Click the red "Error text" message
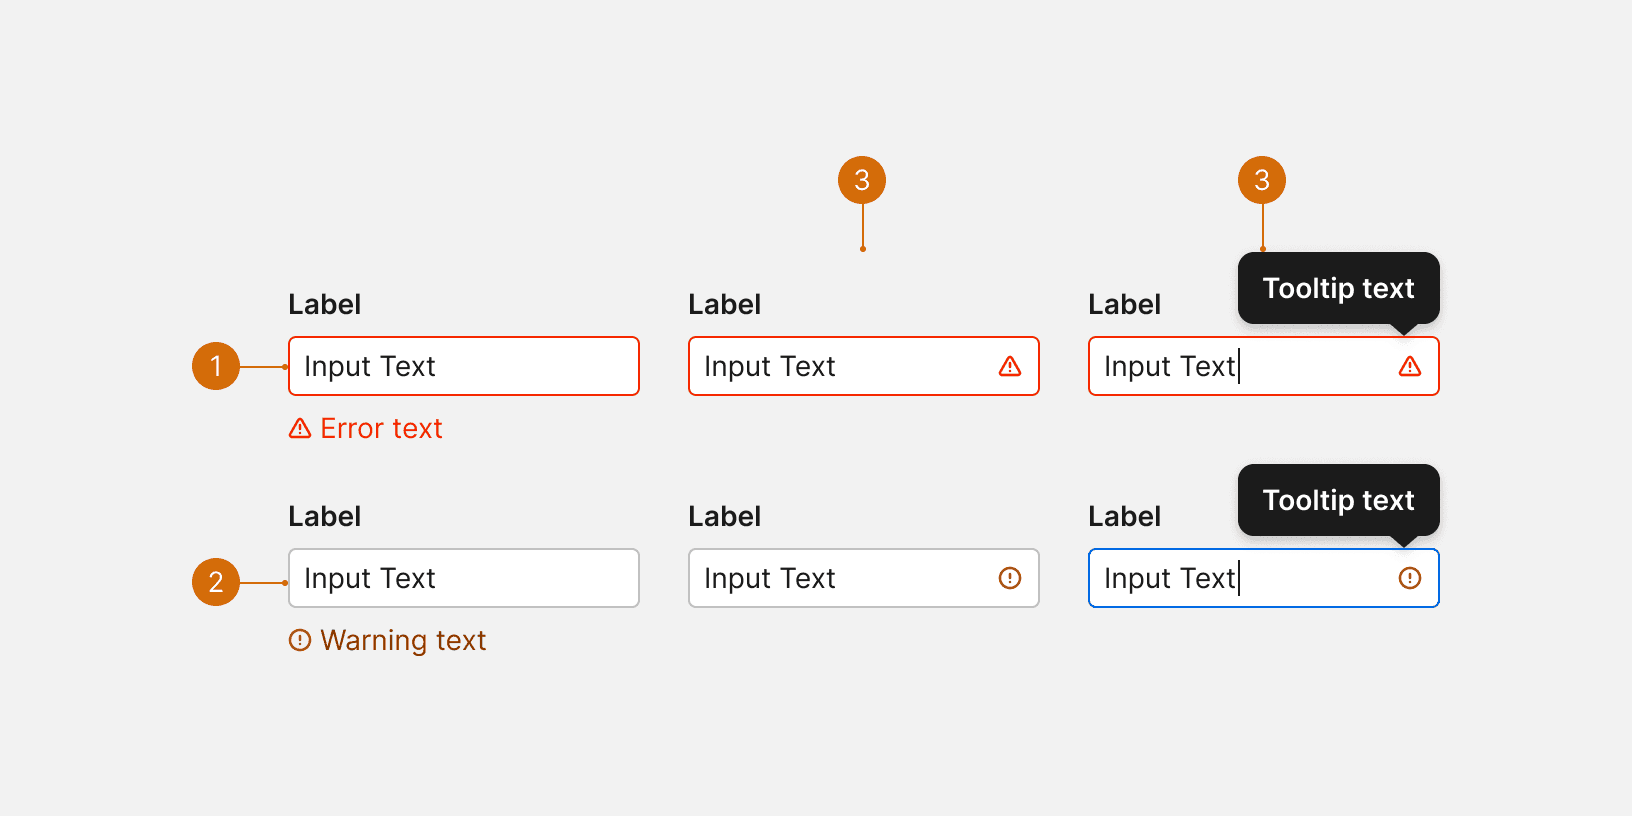 pos(381,429)
